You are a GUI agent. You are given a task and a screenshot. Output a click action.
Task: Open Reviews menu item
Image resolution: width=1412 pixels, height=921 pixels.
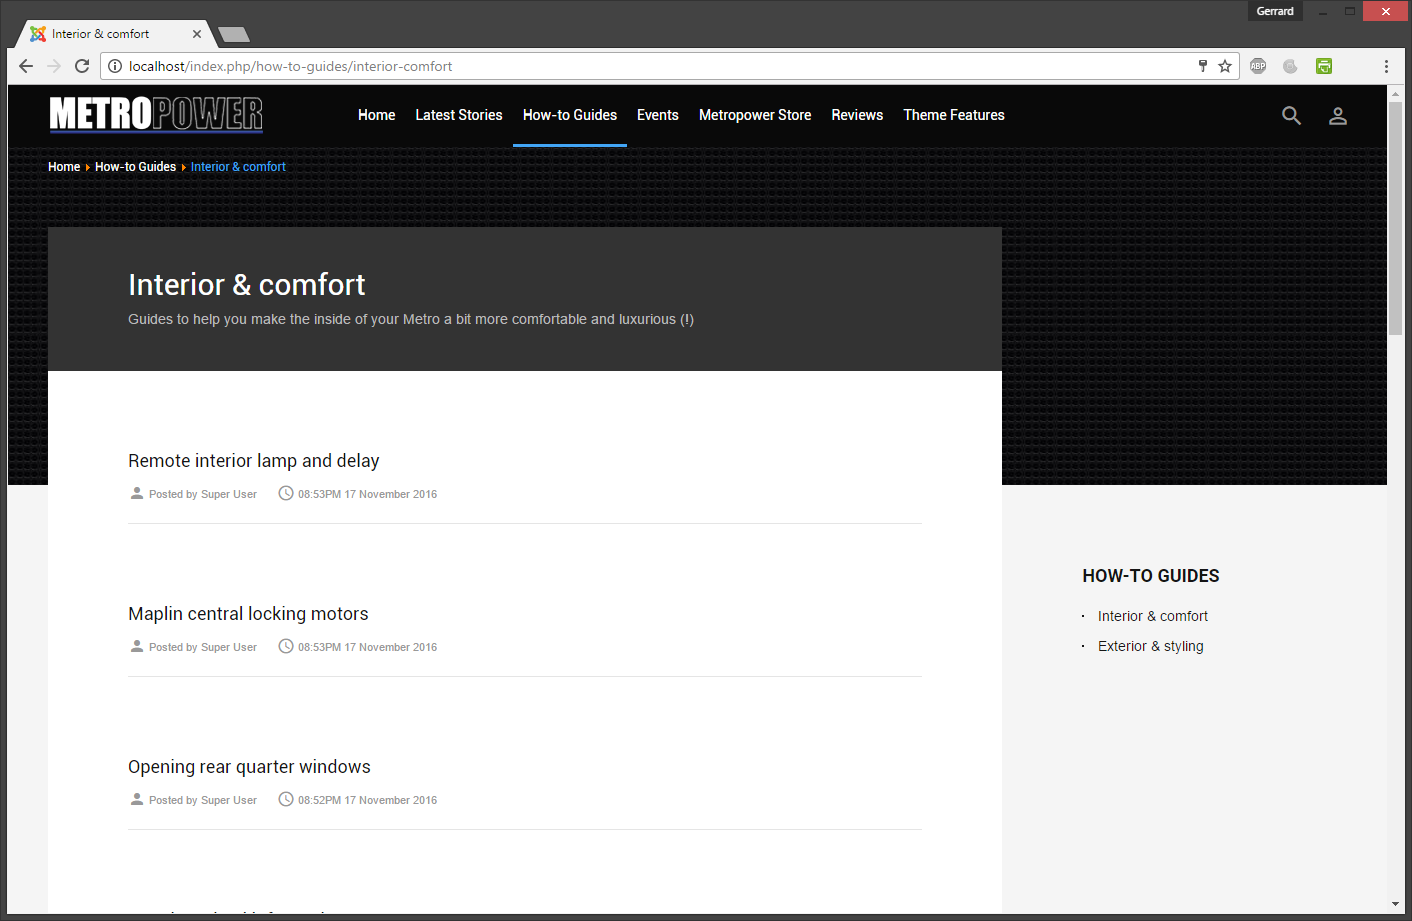point(857,115)
